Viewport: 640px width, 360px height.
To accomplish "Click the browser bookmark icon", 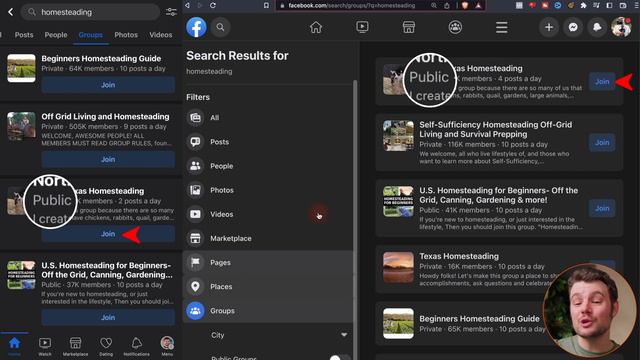I will (266, 5).
